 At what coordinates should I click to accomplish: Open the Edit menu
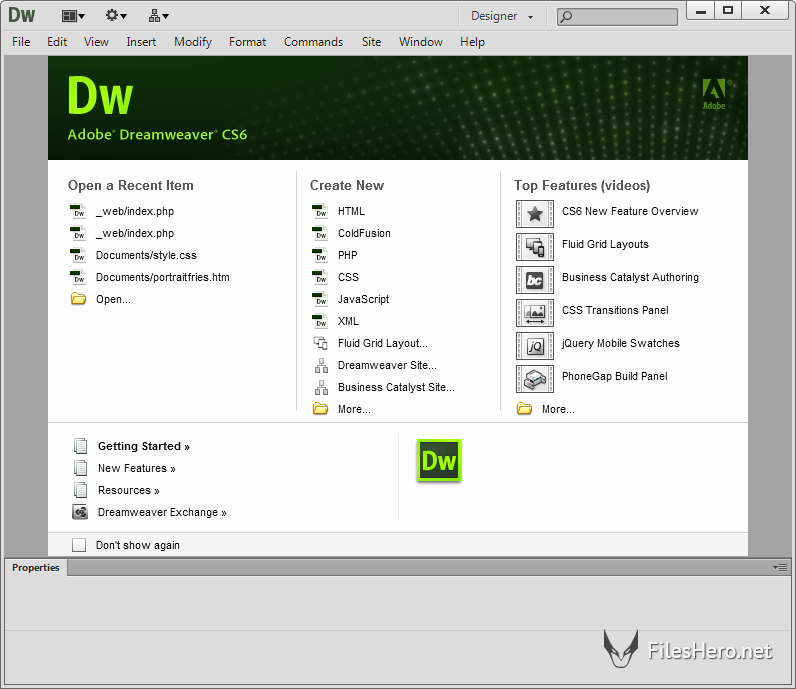tap(57, 42)
